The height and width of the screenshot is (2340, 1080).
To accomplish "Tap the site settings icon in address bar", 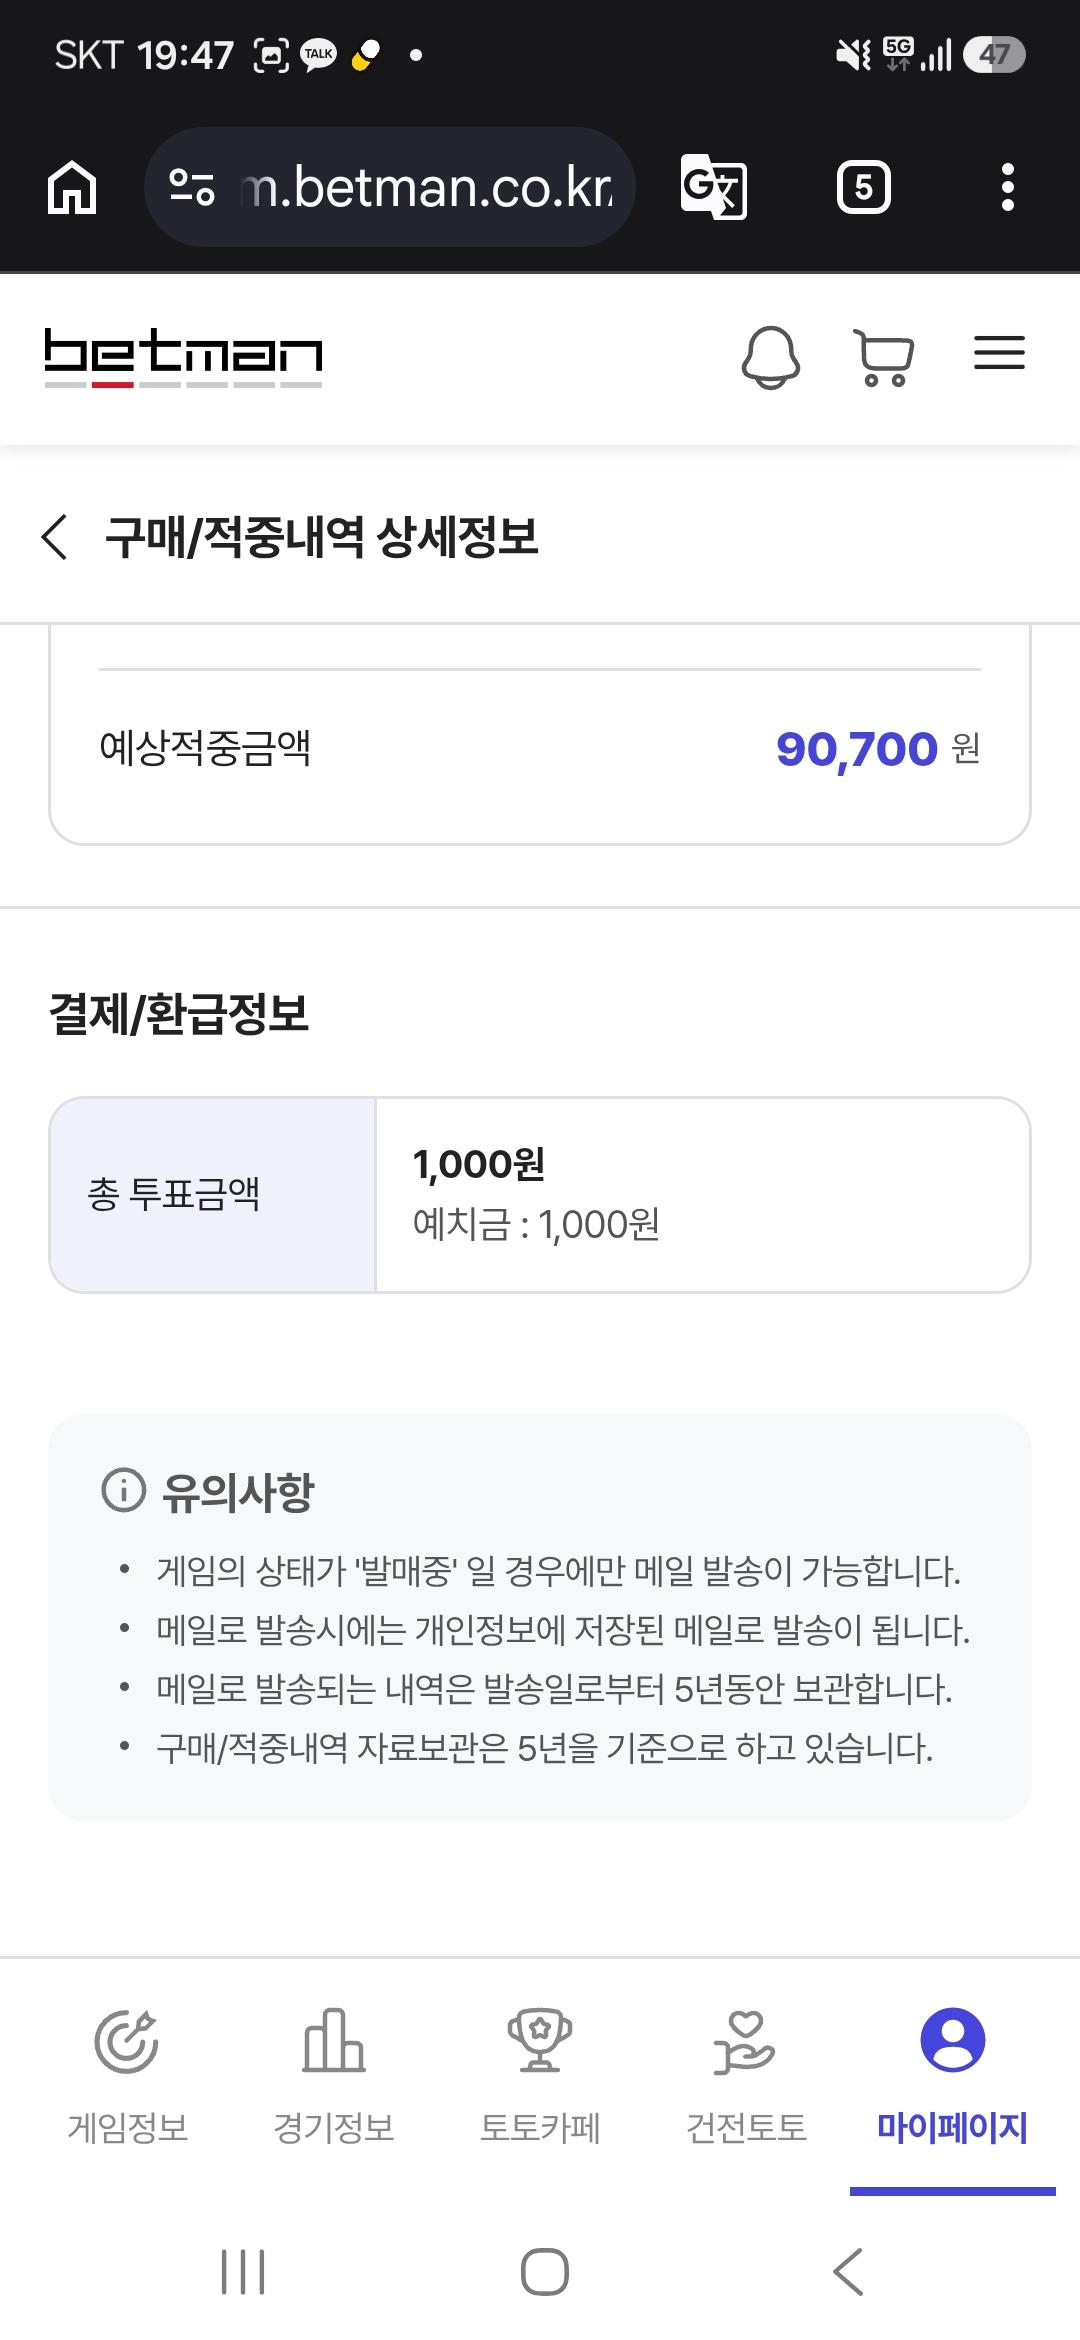I will 191,187.
